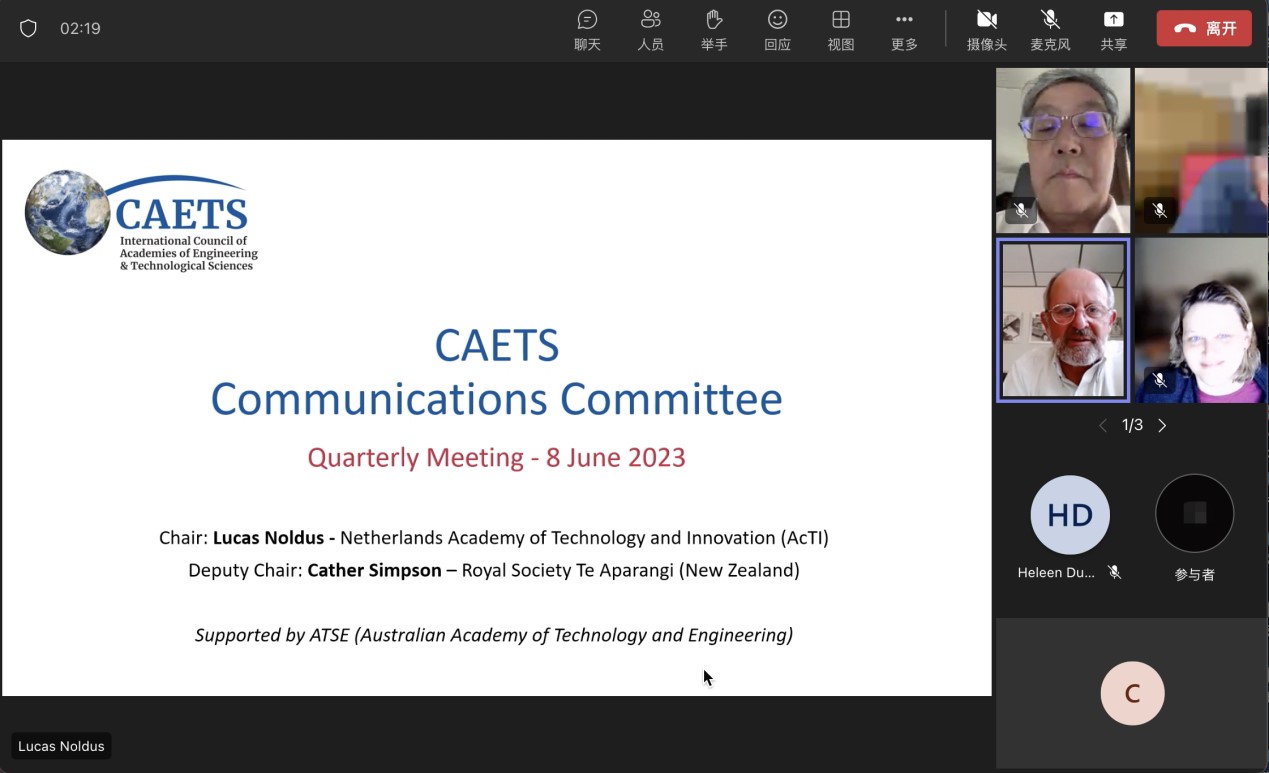Image resolution: width=1269 pixels, height=773 pixels.
Task: Open the 聊天 chat panel
Action: click(587, 28)
